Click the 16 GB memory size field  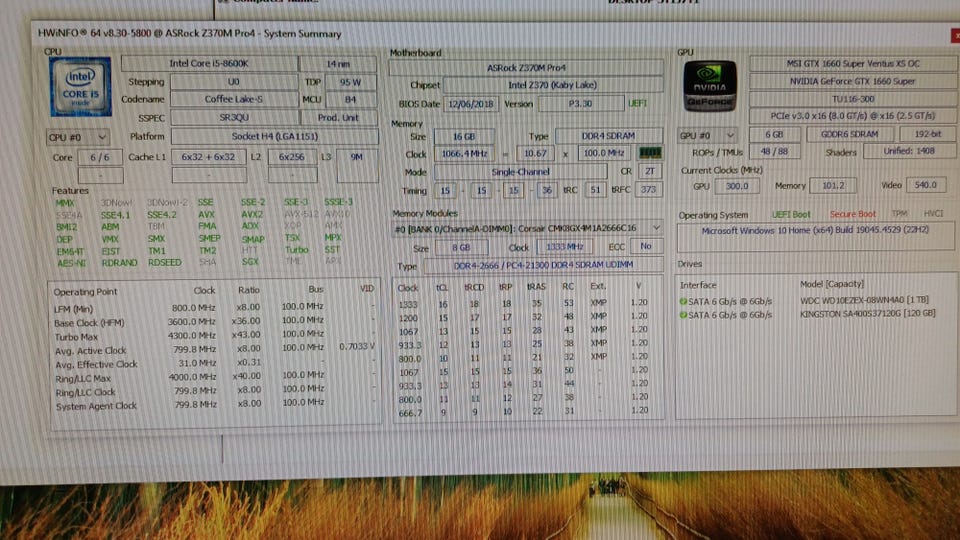click(464, 137)
